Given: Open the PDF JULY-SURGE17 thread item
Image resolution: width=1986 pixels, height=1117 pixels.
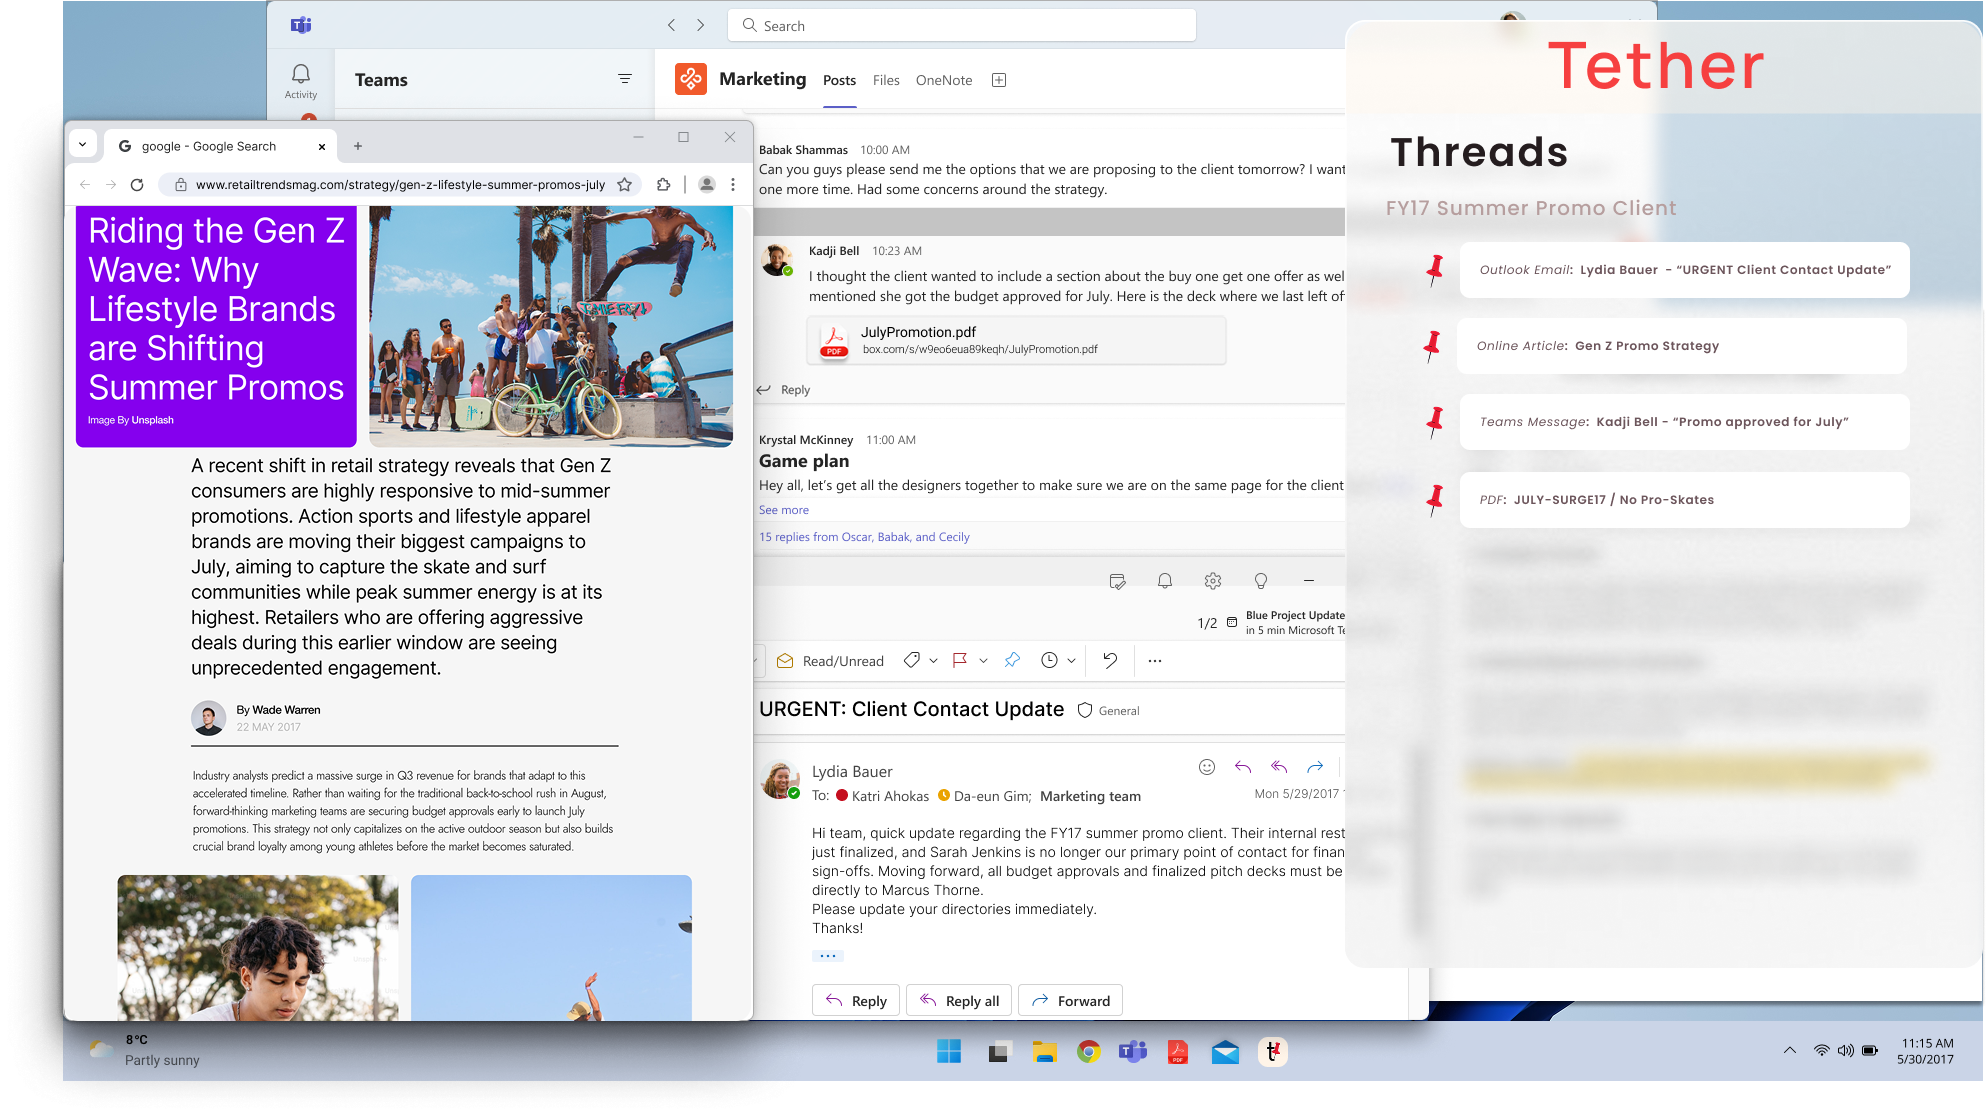Looking at the screenshot, I should [x=1684, y=500].
